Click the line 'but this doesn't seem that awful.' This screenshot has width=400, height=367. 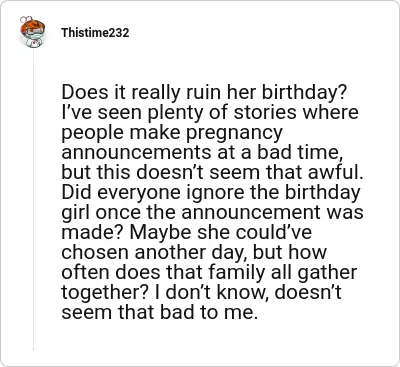[212, 173]
